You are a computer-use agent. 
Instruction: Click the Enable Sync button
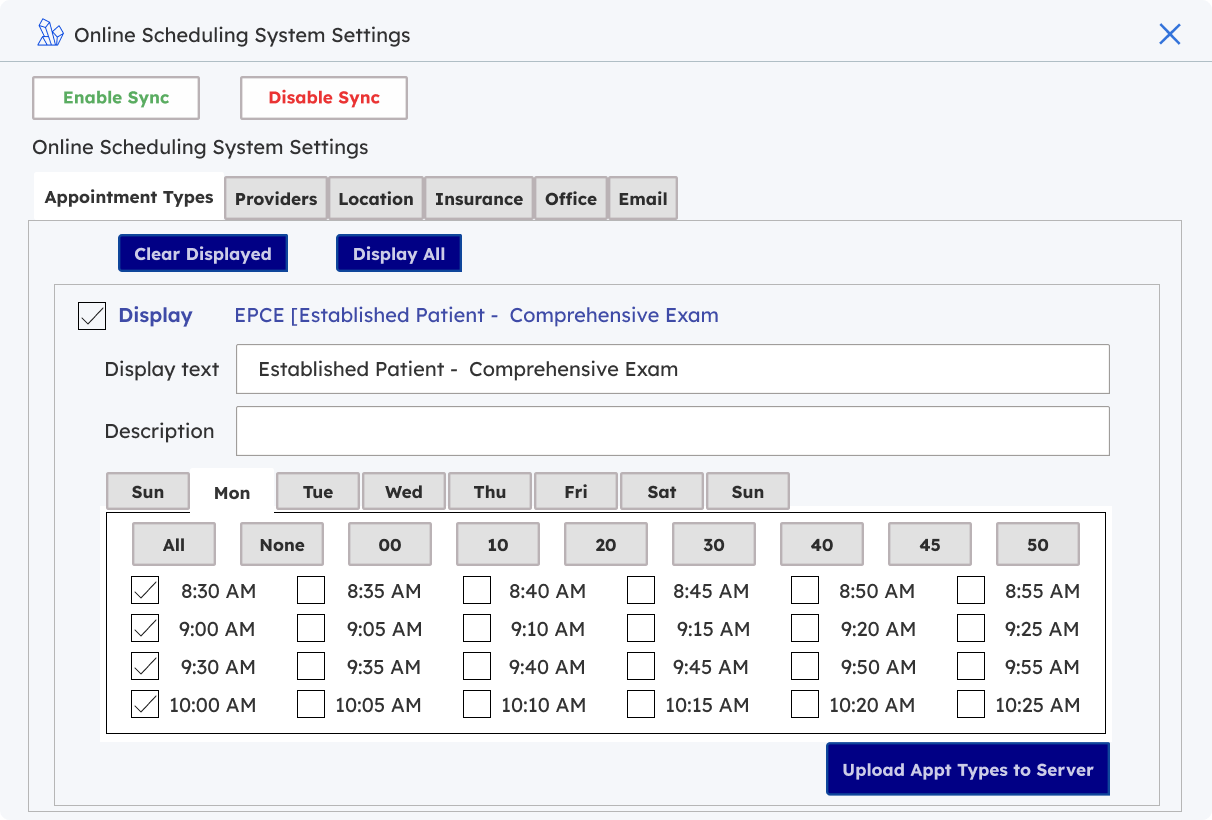(116, 98)
